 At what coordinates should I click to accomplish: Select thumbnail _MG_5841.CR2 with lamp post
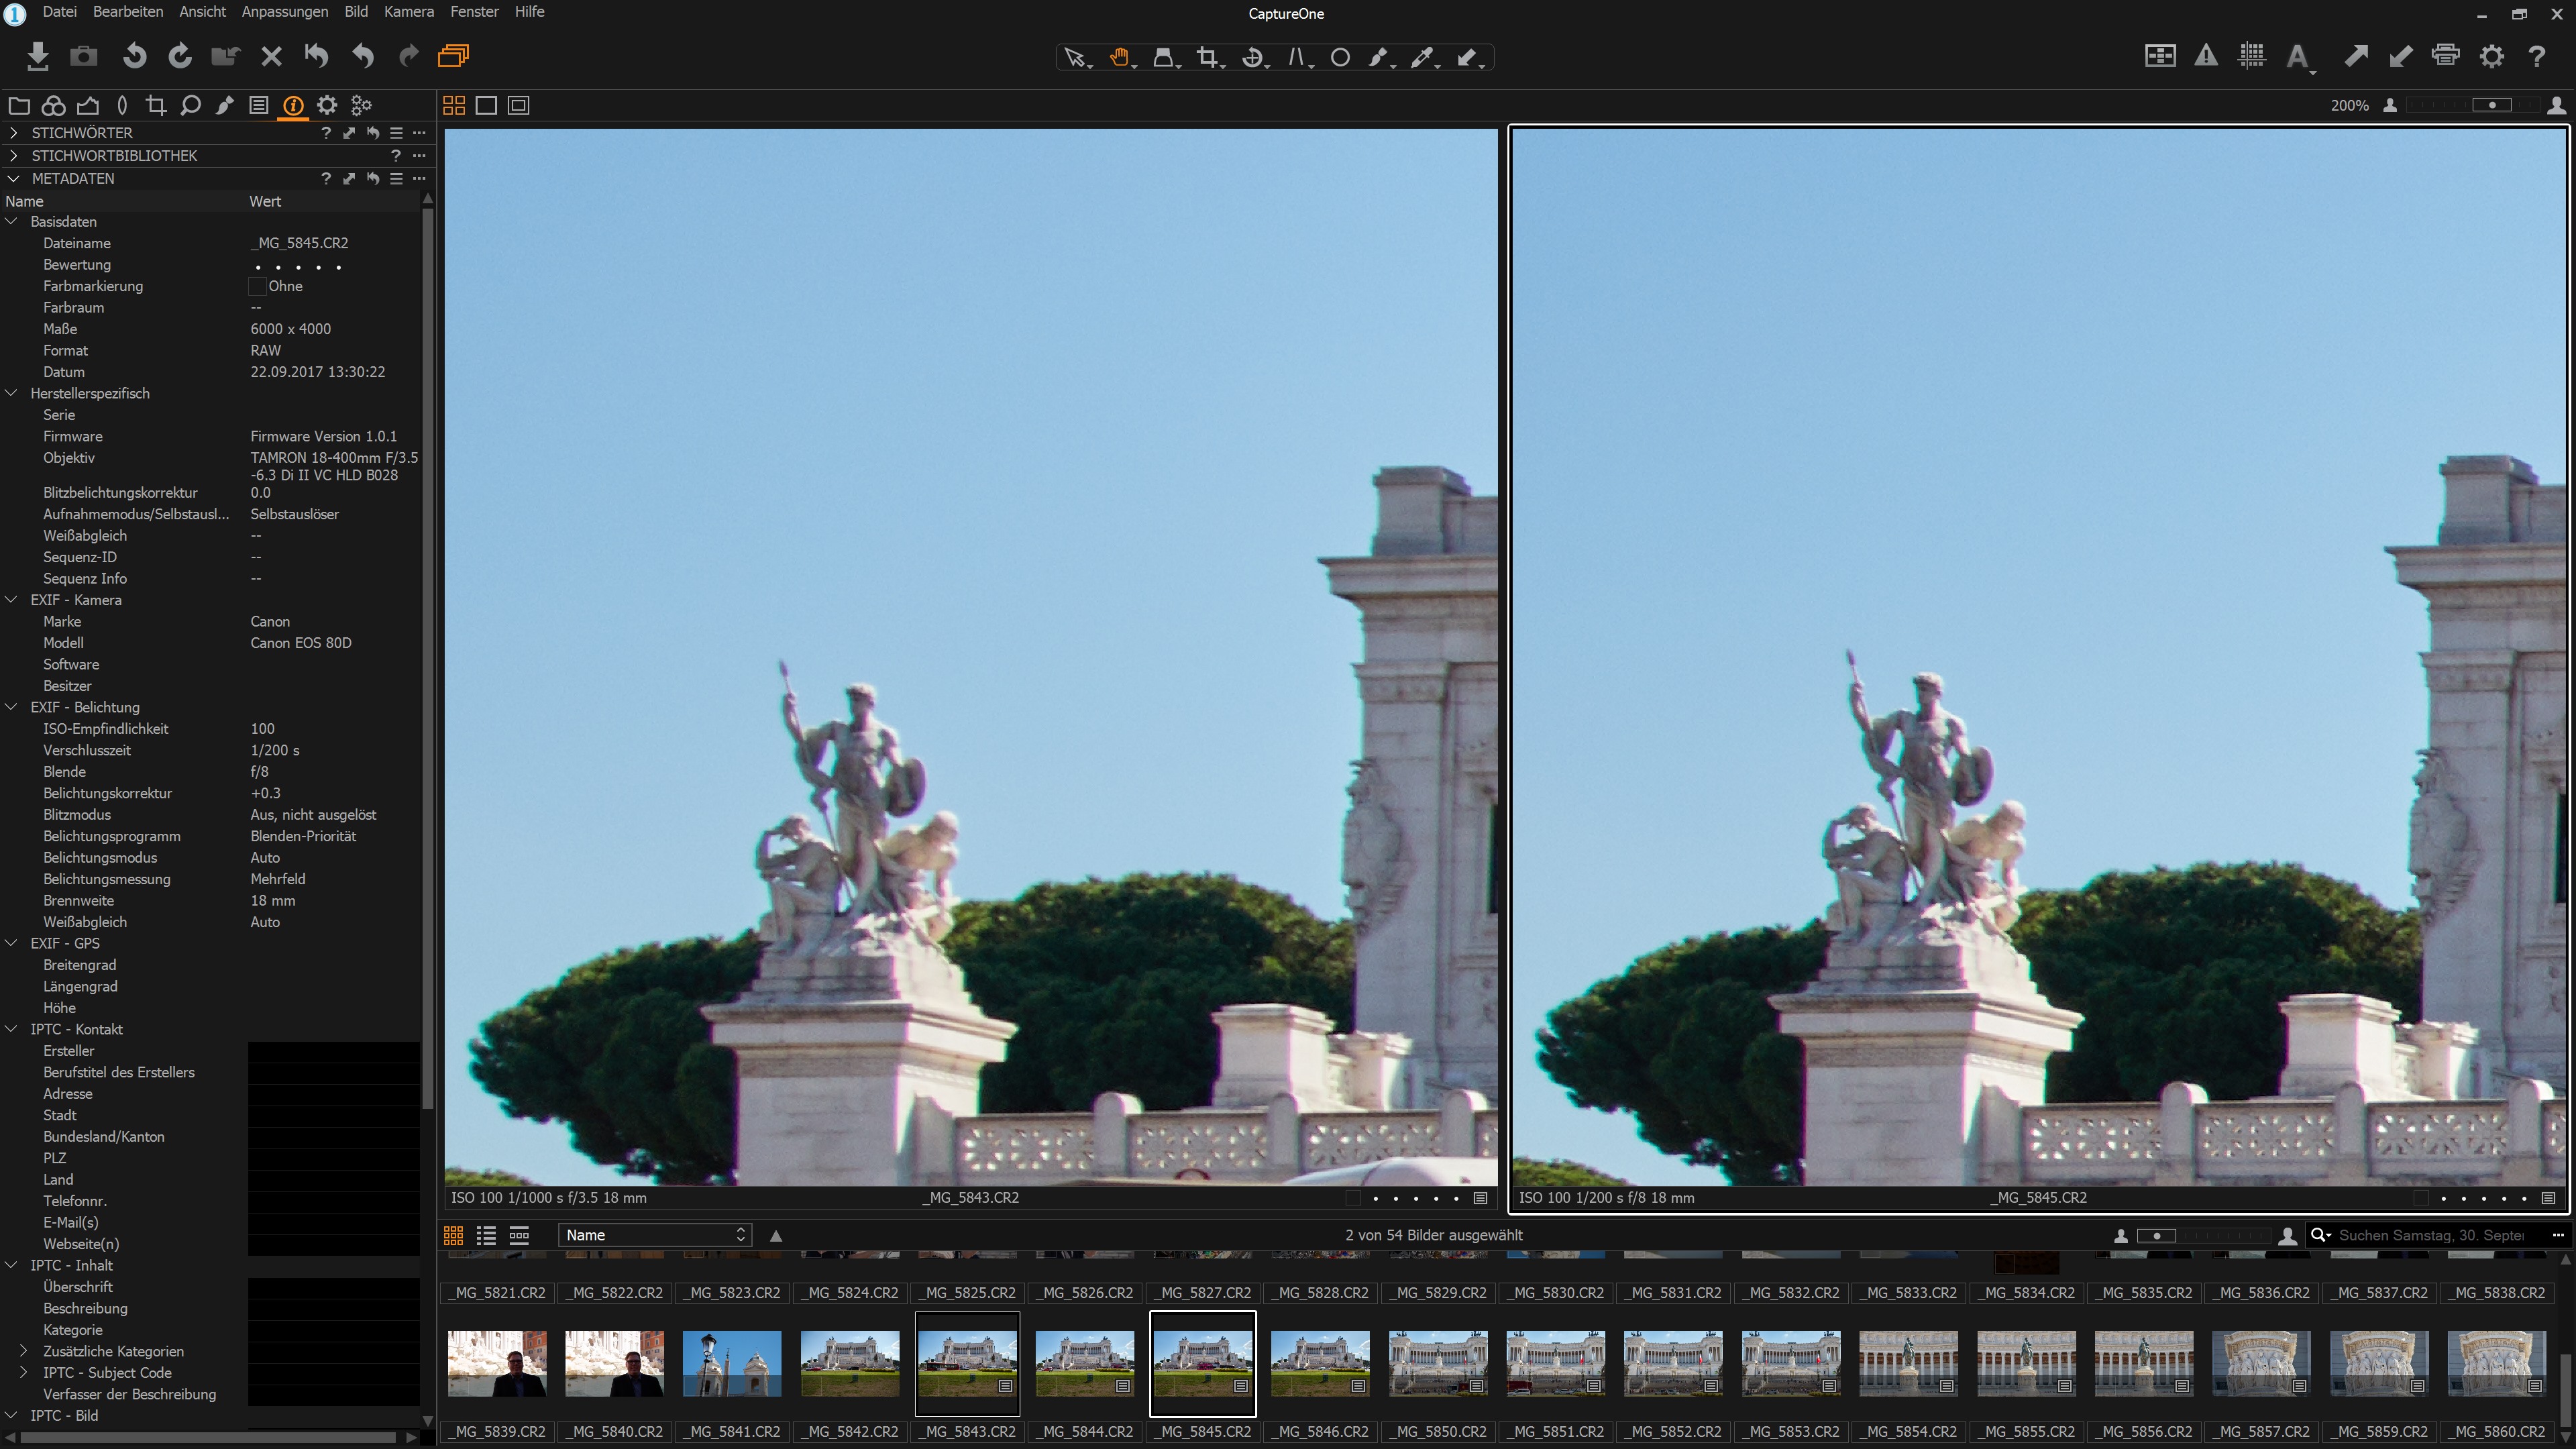pyautogui.click(x=731, y=1363)
